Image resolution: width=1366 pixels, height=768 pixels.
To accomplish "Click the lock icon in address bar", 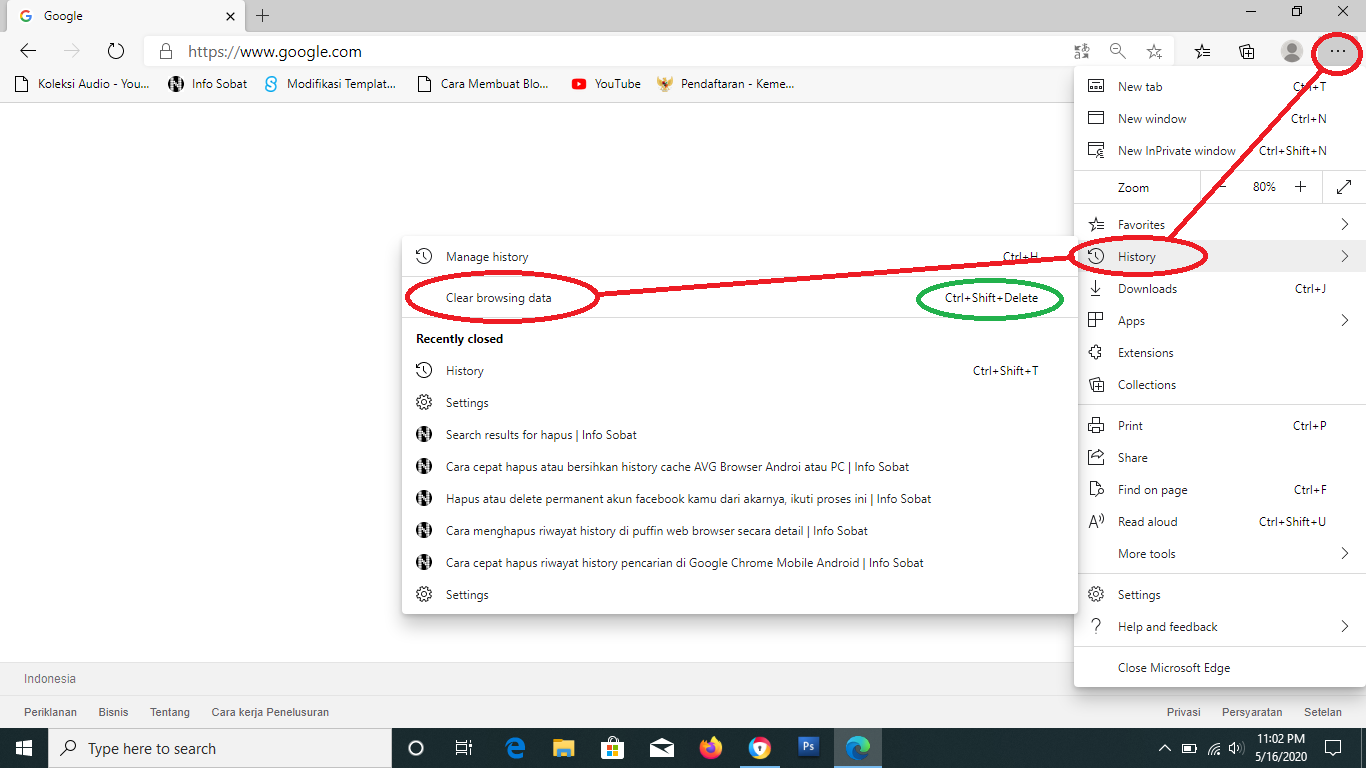I will click(x=166, y=52).
